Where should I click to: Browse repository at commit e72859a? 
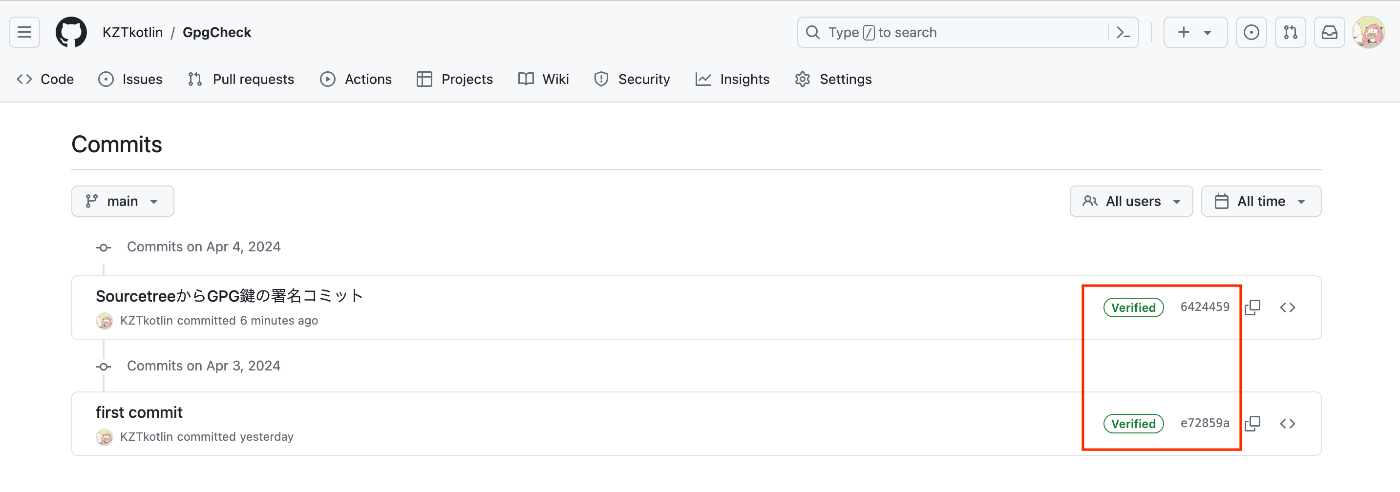[x=1288, y=424]
